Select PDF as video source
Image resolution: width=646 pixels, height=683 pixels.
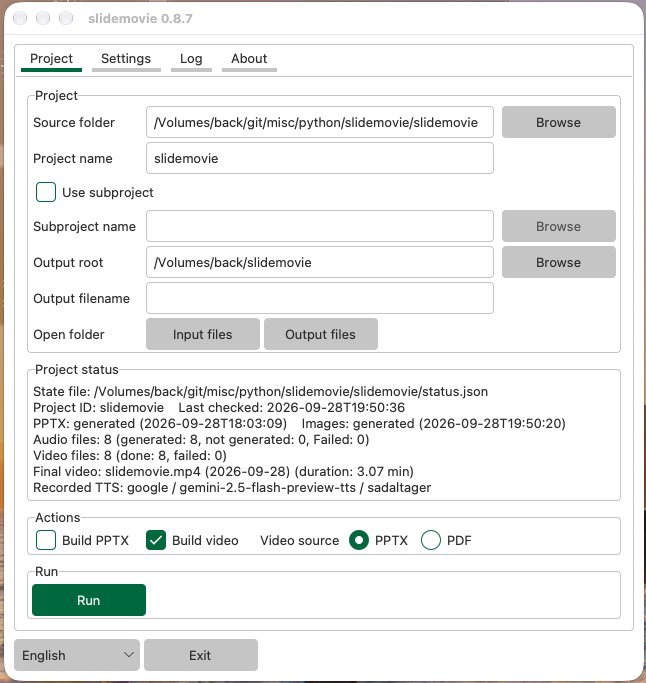click(x=431, y=540)
